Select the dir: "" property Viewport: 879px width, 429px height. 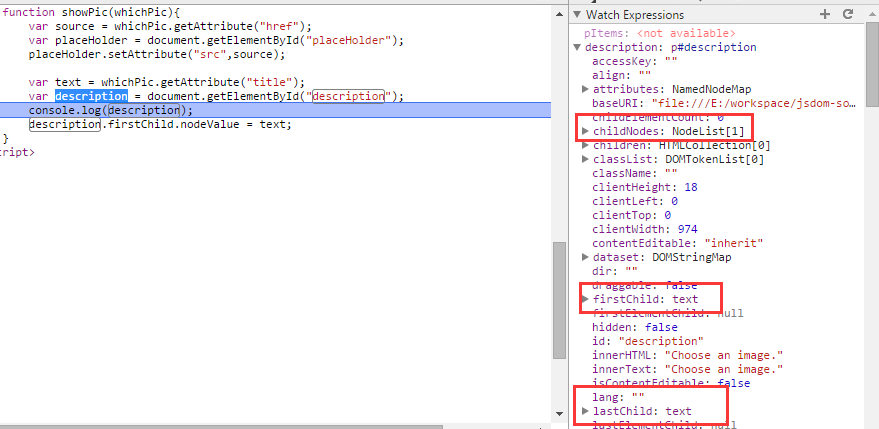(x=615, y=271)
